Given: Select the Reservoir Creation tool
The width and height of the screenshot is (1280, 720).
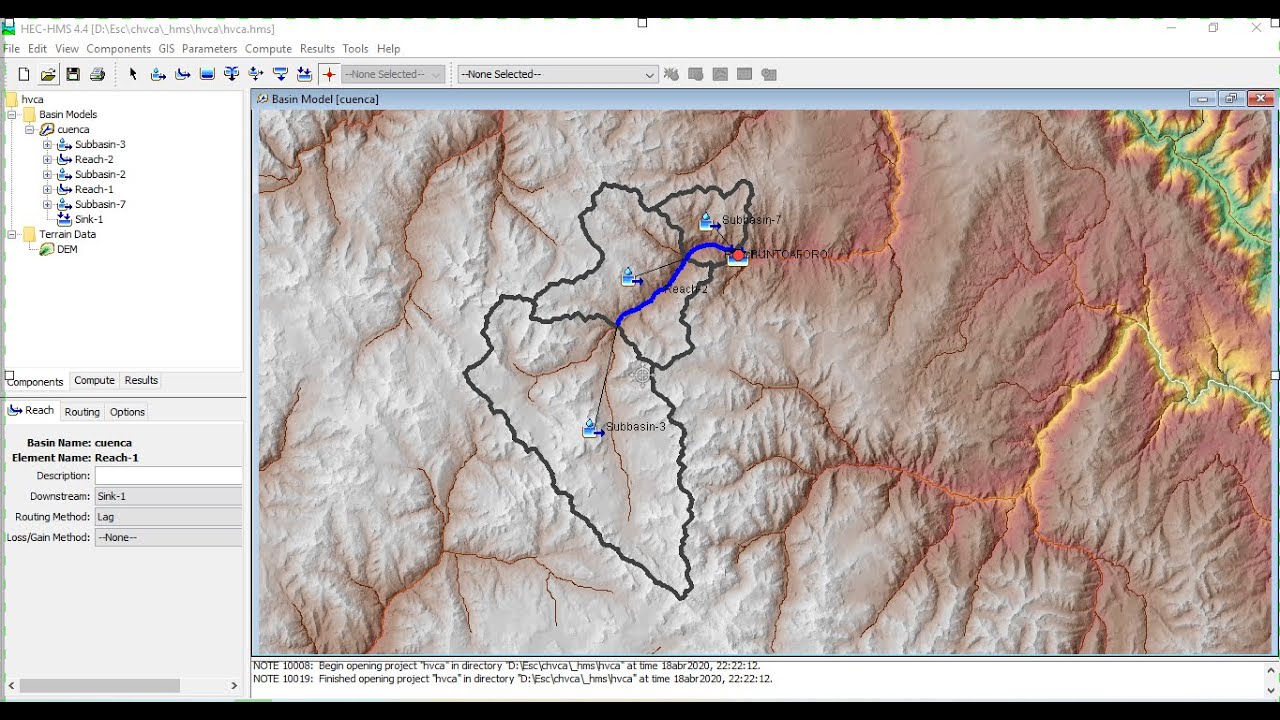Looking at the screenshot, I should [207, 74].
